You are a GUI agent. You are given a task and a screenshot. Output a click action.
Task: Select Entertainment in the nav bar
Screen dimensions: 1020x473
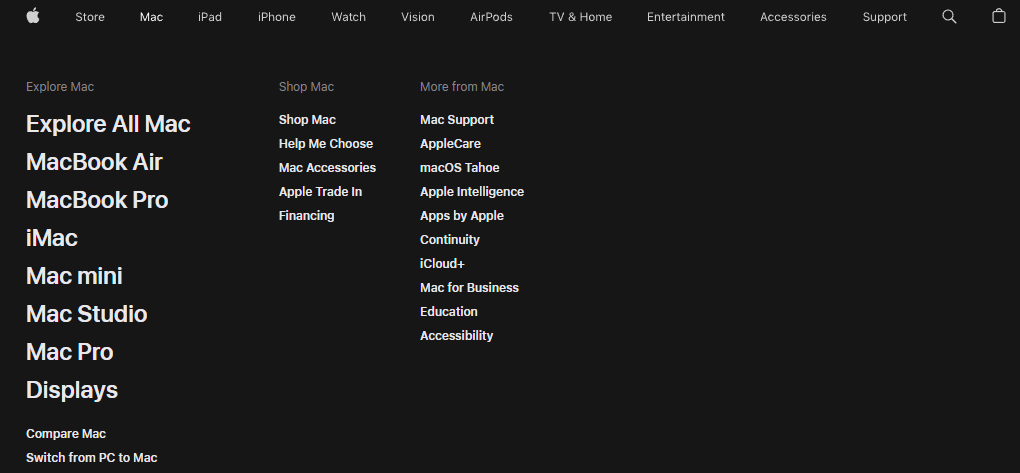coord(686,17)
